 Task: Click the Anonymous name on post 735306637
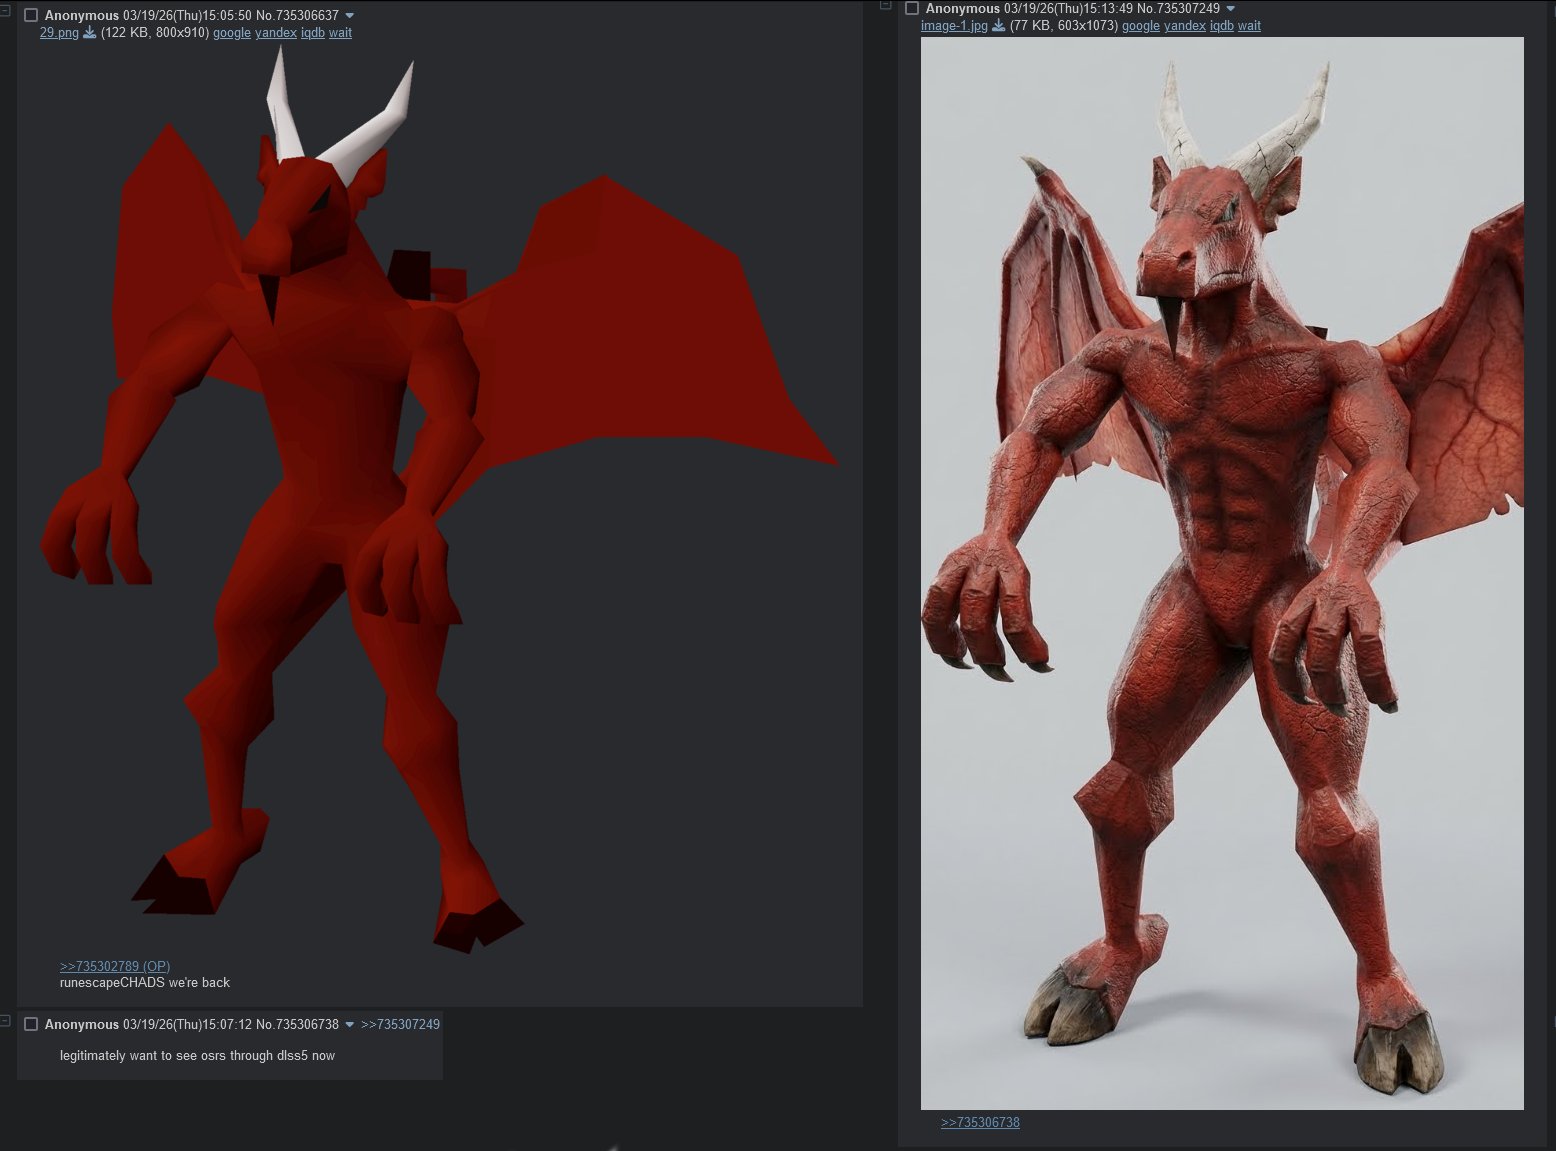click(x=82, y=16)
